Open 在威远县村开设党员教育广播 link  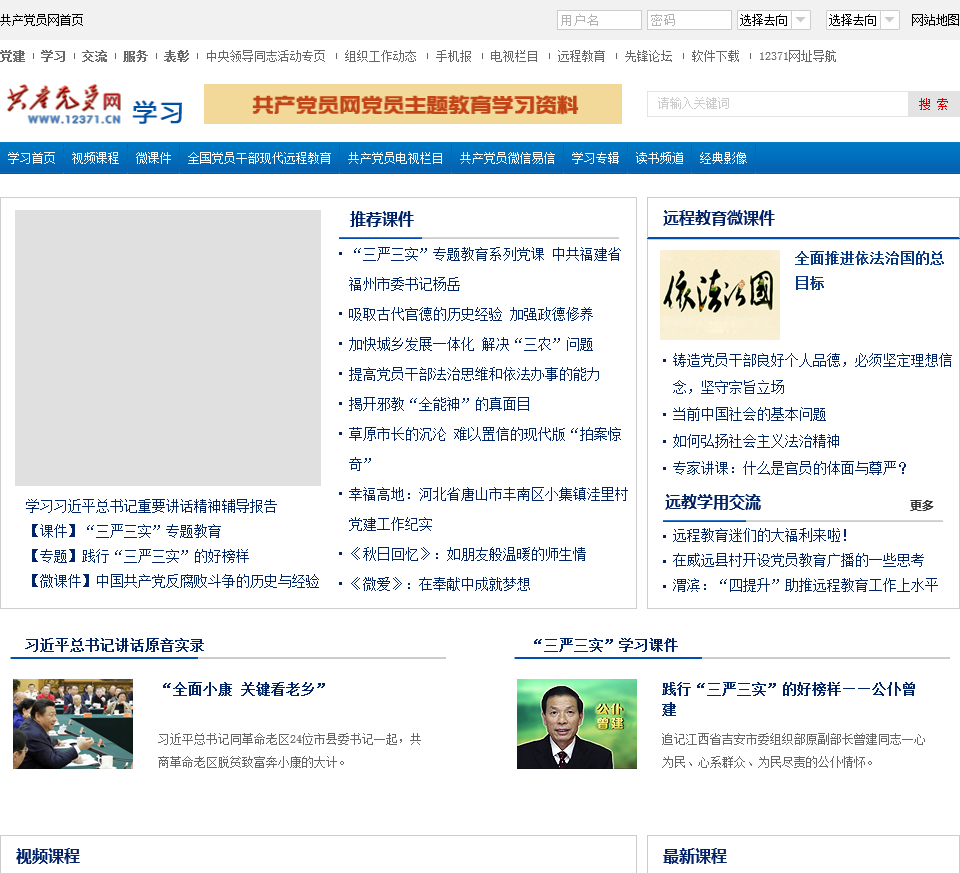tap(798, 560)
